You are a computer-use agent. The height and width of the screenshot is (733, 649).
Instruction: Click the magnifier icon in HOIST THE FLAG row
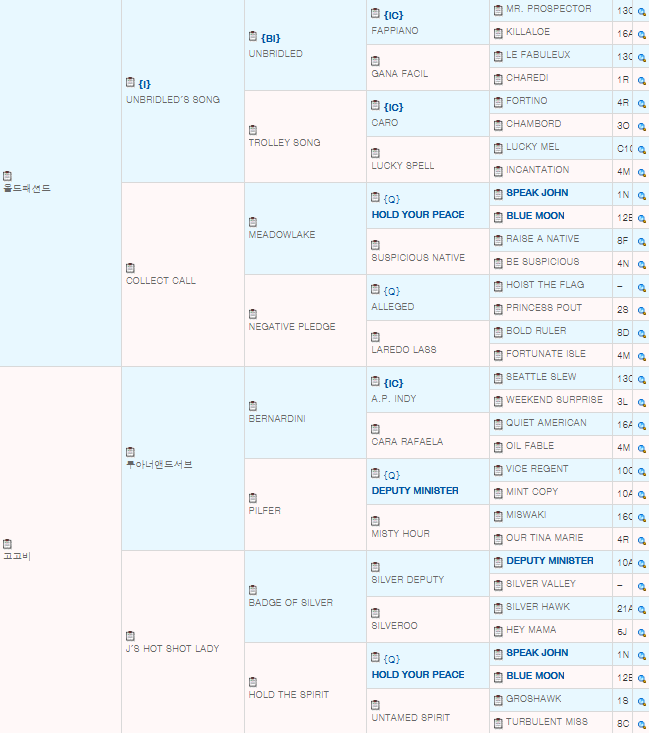[x=641, y=286]
